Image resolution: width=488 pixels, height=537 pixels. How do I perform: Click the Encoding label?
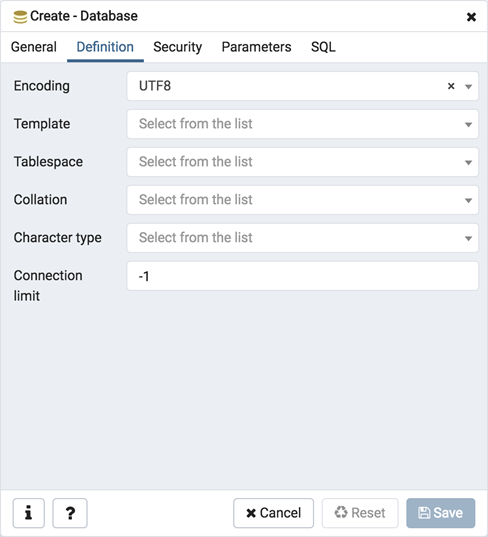pyautogui.click(x=41, y=86)
